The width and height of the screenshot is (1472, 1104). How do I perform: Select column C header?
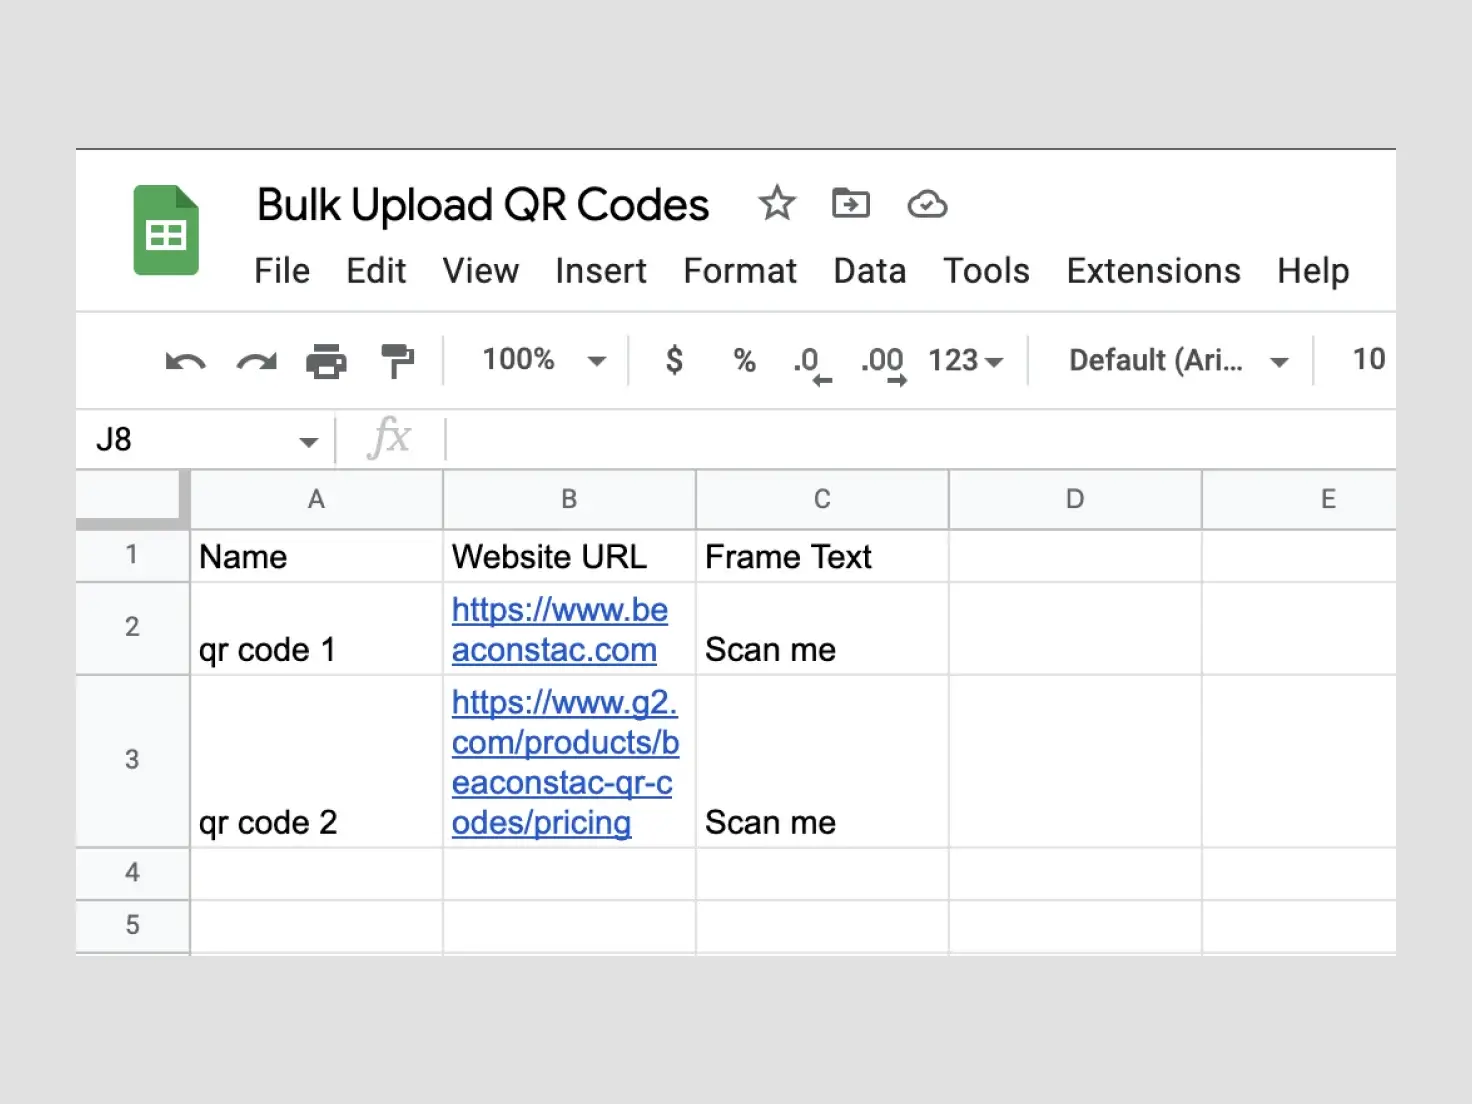click(x=822, y=499)
